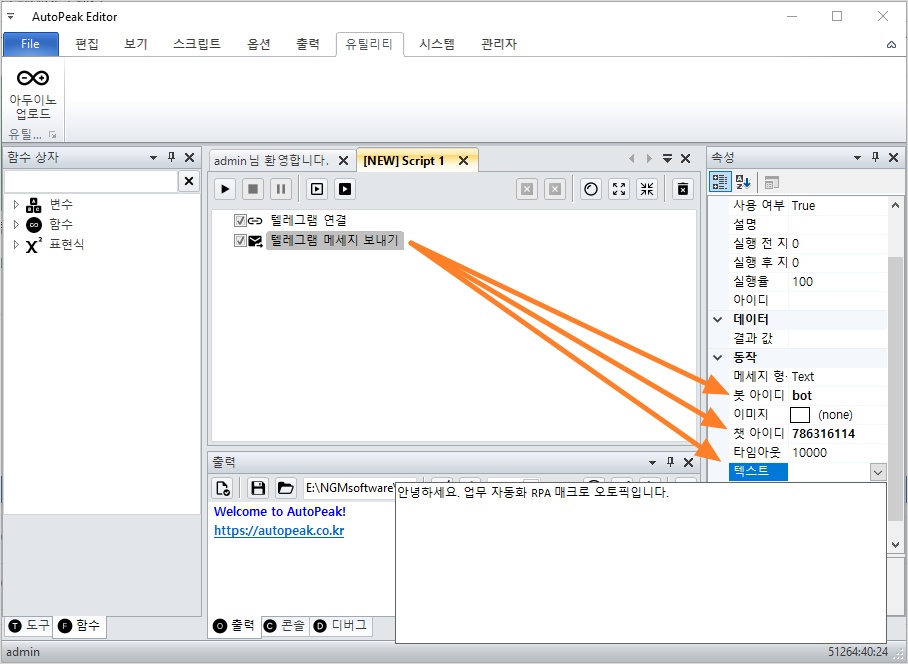Uncheck the 텔레그램 메세지 보내기 step checkbox

click(240, 240)
